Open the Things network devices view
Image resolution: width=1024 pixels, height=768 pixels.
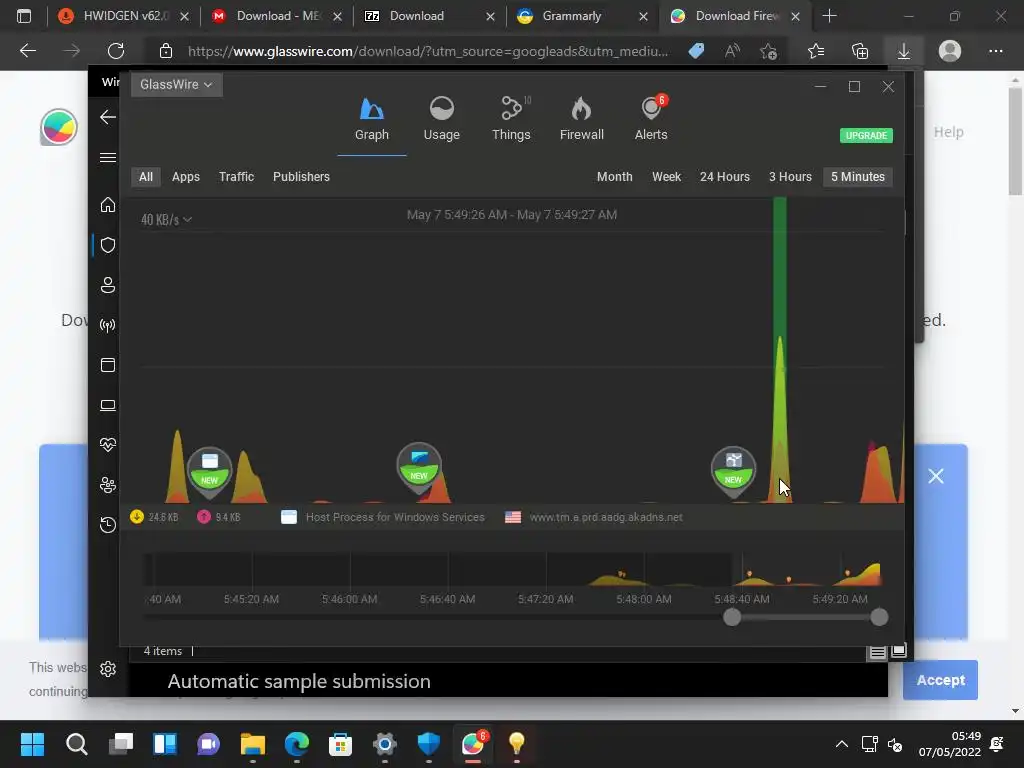click(511, 120)
